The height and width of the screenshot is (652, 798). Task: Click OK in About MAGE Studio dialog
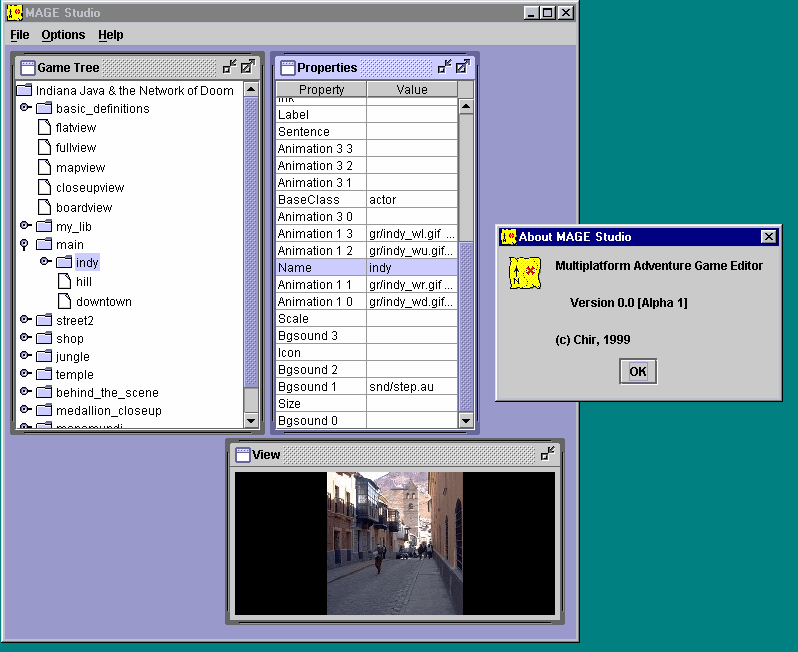[x=638, y=372]
